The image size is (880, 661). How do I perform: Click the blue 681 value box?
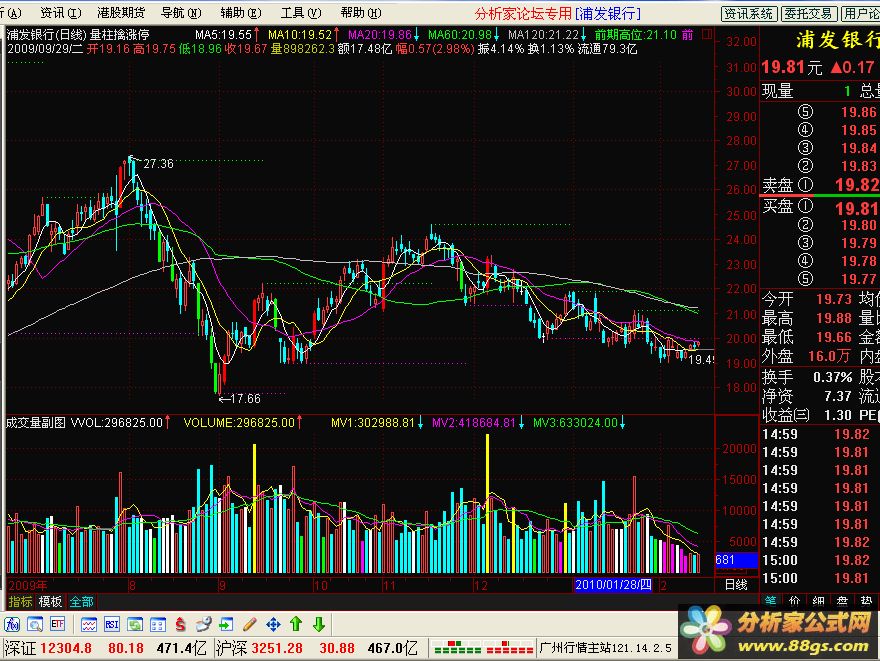[x=736, y=559]
